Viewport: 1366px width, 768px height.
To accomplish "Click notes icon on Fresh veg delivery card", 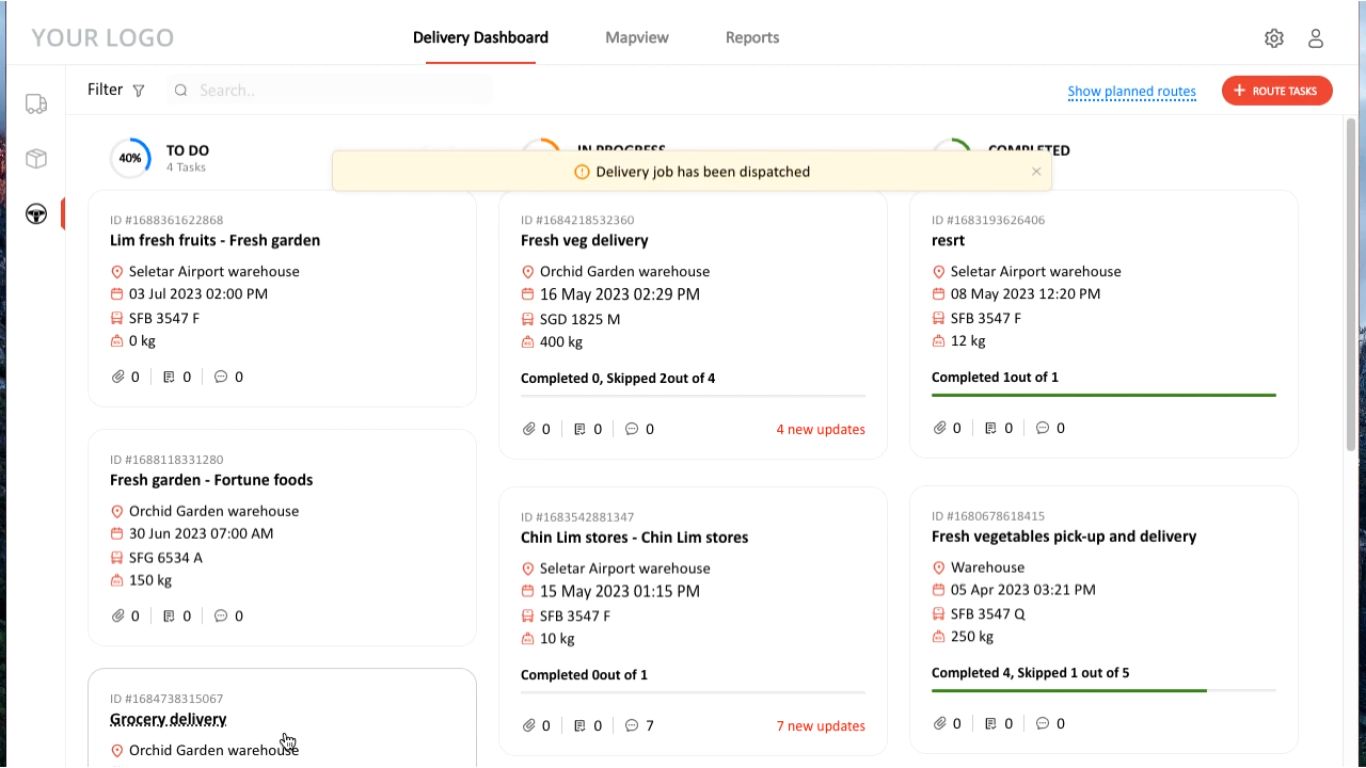I will (580, 430).
